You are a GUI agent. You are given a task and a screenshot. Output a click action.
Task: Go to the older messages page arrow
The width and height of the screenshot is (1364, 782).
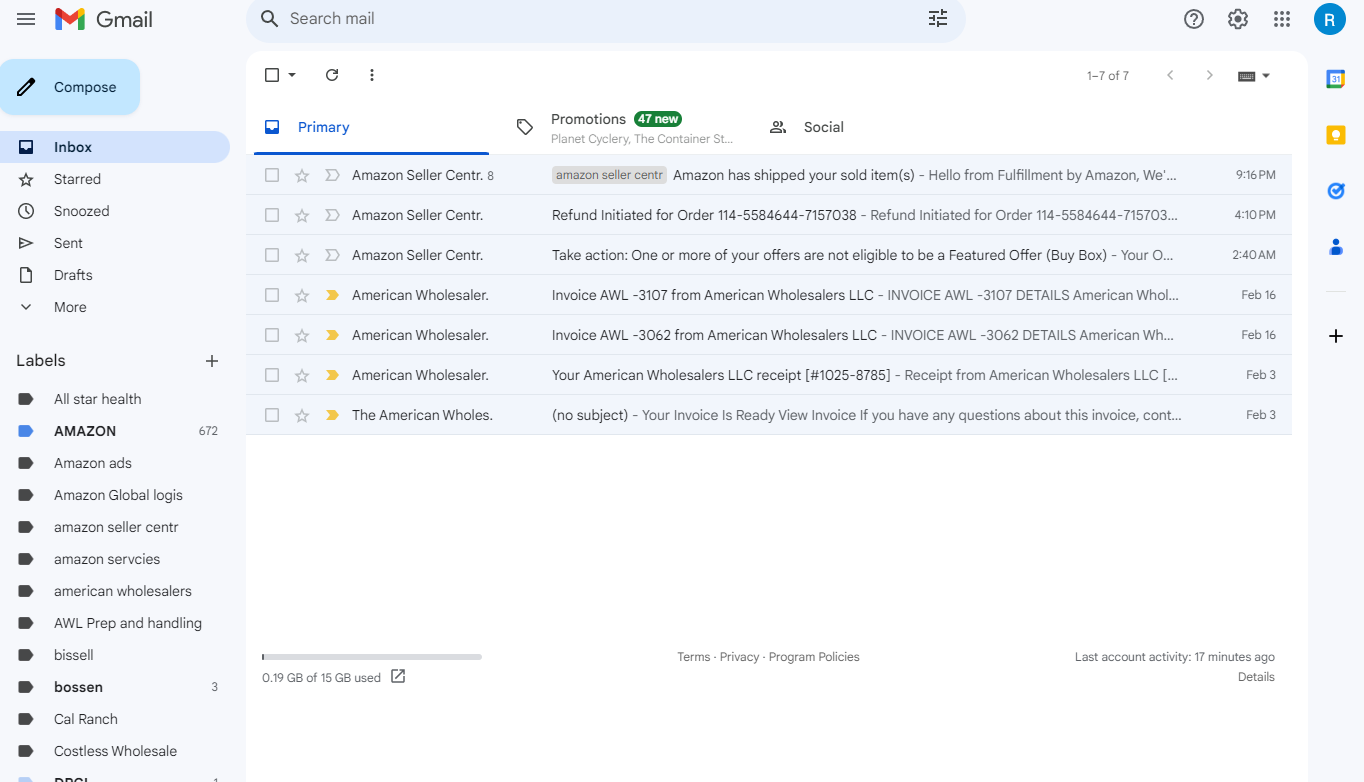coord(1210,75)
